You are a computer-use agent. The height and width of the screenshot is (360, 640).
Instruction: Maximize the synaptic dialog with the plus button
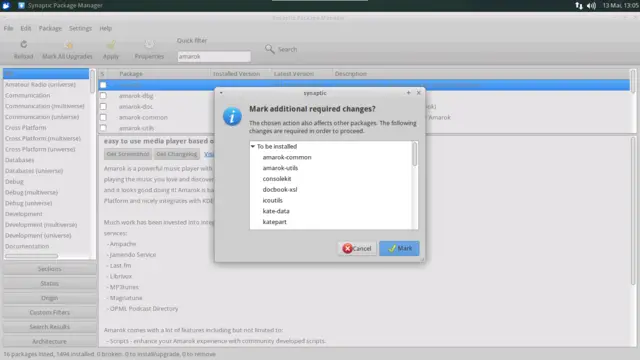coord(408,93)
